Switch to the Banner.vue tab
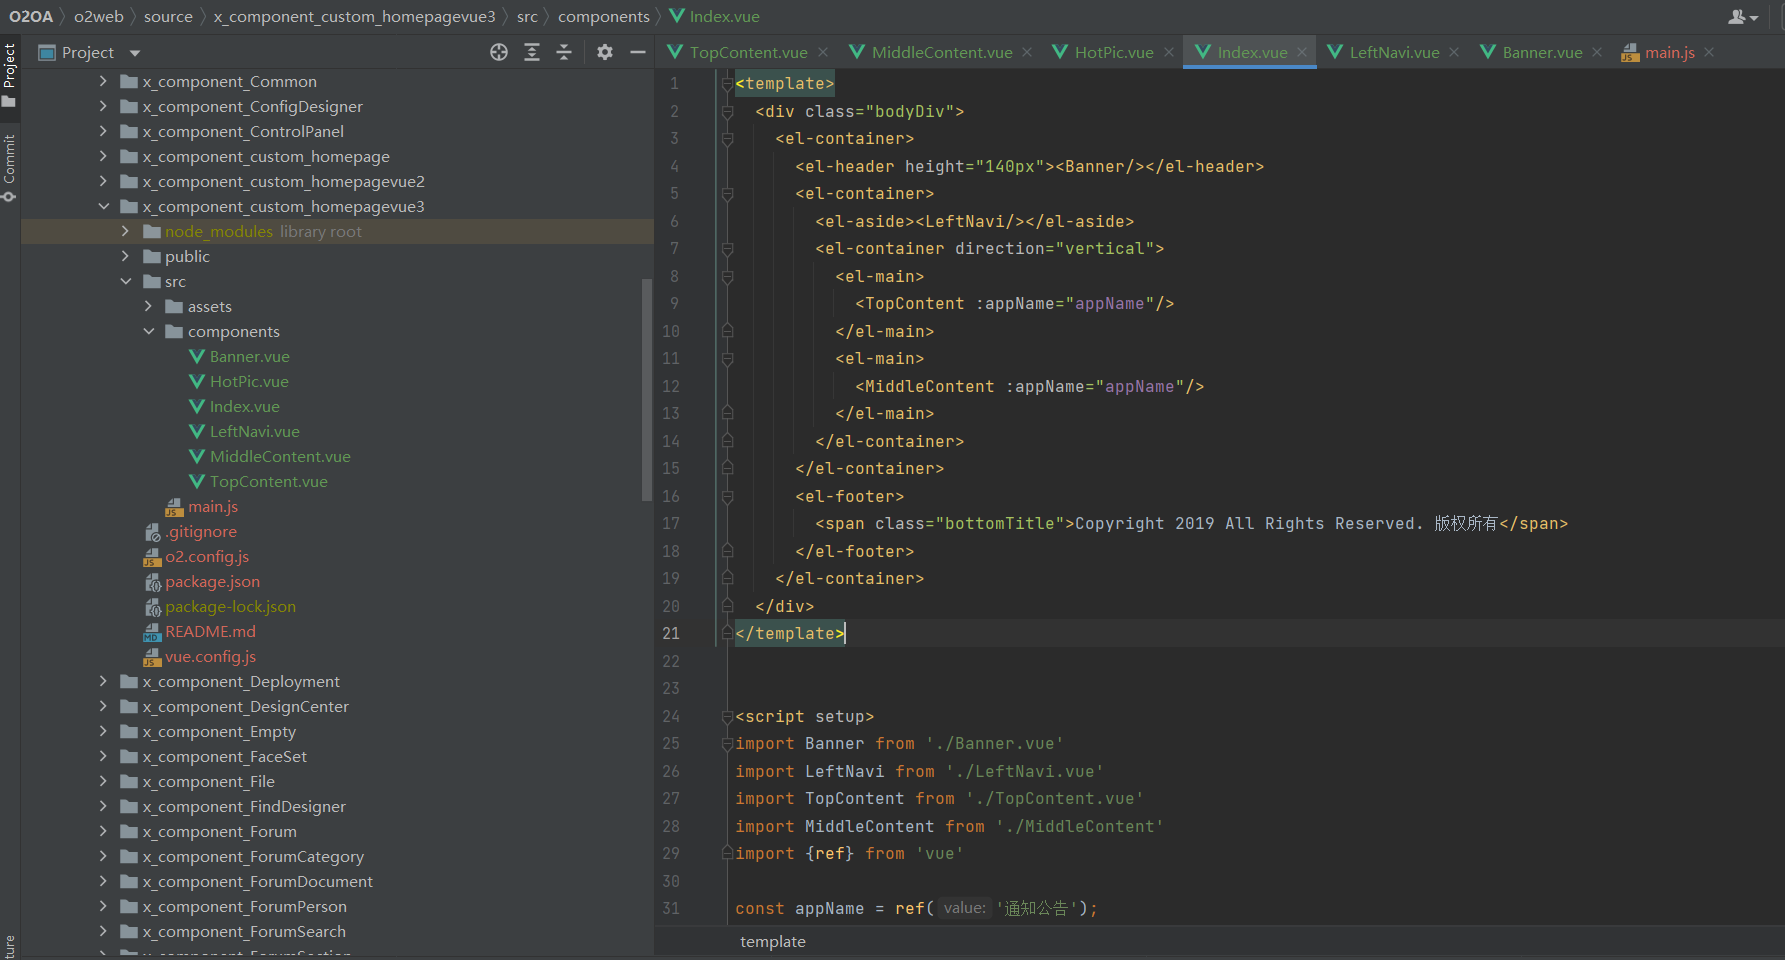Screen dimensions: 1785x960 coord(1541,52)
